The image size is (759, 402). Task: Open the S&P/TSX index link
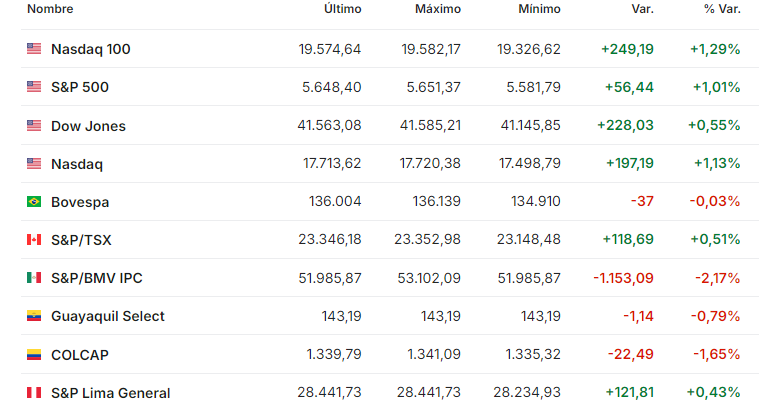81,240
